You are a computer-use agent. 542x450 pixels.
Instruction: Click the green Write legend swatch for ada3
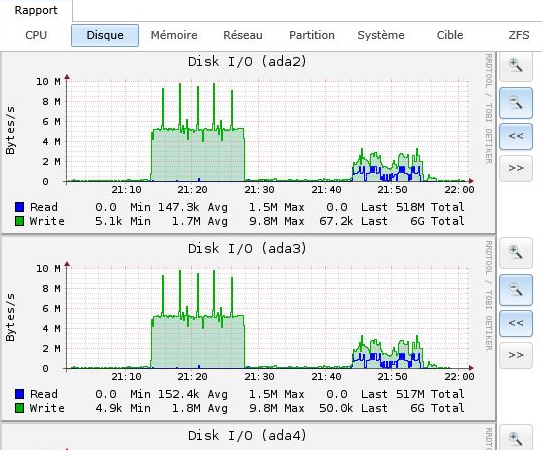[x=20, y=408]
